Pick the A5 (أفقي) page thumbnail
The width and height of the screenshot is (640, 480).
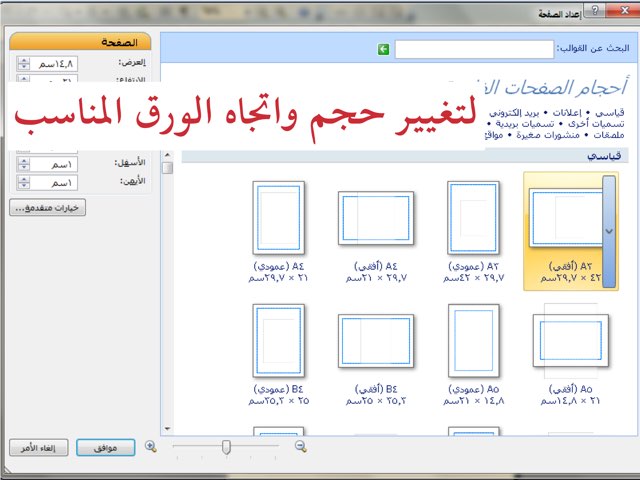pos(571,340)
